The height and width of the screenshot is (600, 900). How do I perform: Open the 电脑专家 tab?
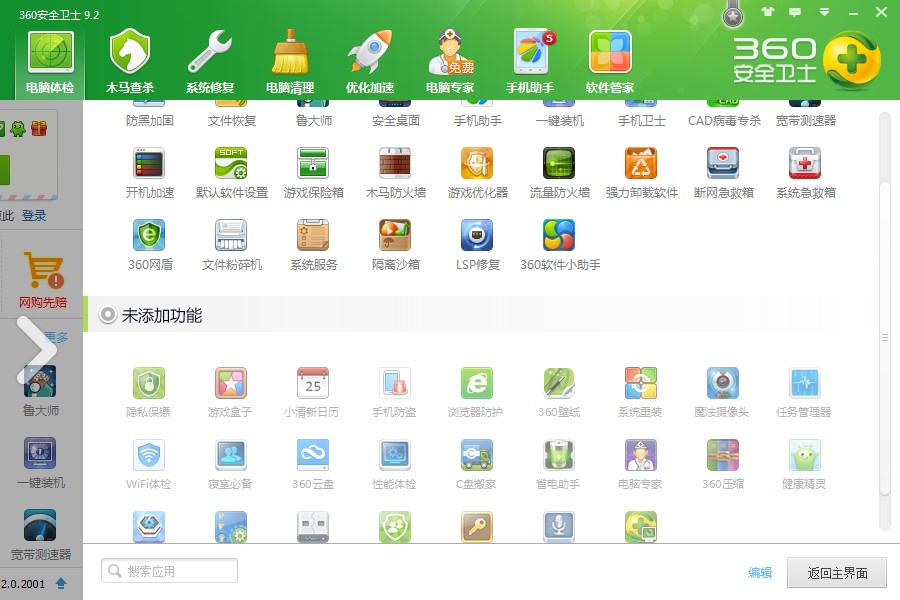pos(450,63)
